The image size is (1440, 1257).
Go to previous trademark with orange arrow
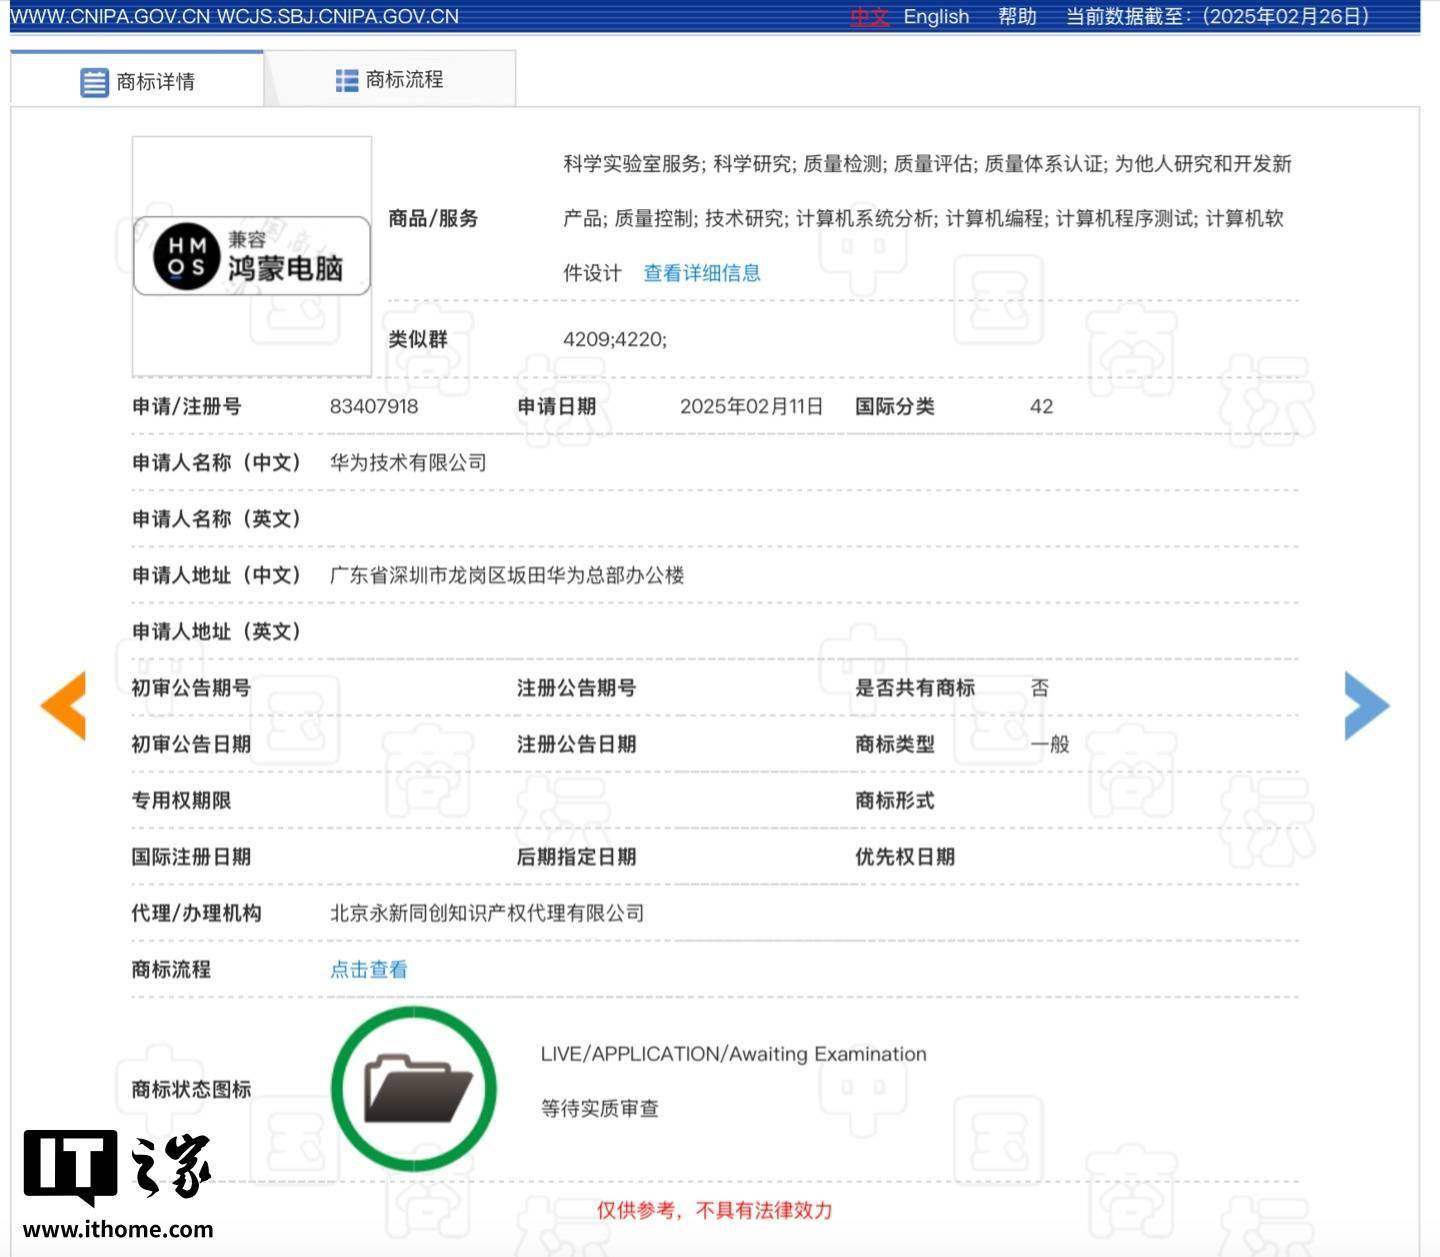[x=64, y=705]
